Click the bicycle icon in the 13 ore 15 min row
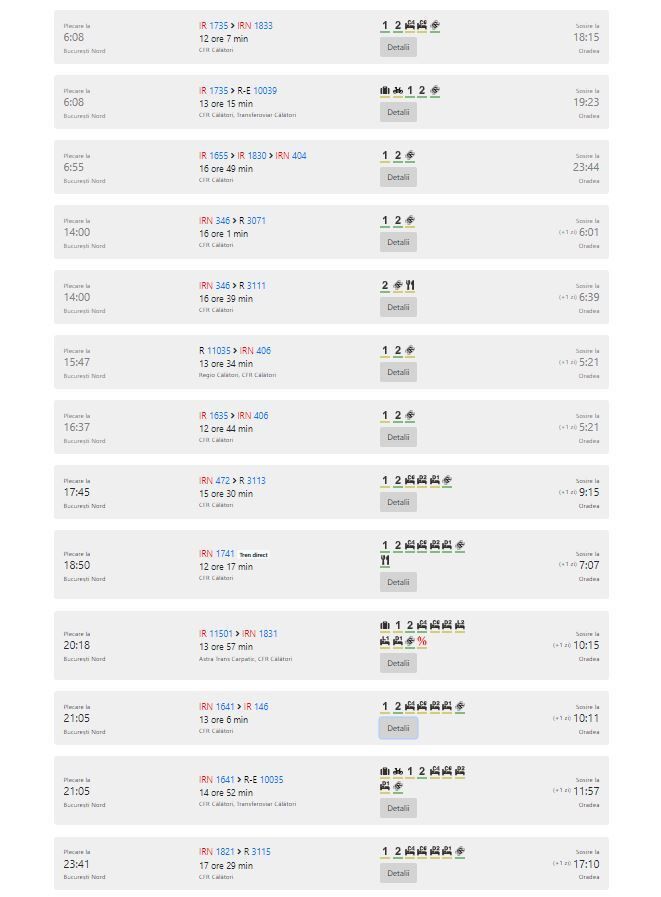This screenshot has width=661, height=897. [398, 90]
